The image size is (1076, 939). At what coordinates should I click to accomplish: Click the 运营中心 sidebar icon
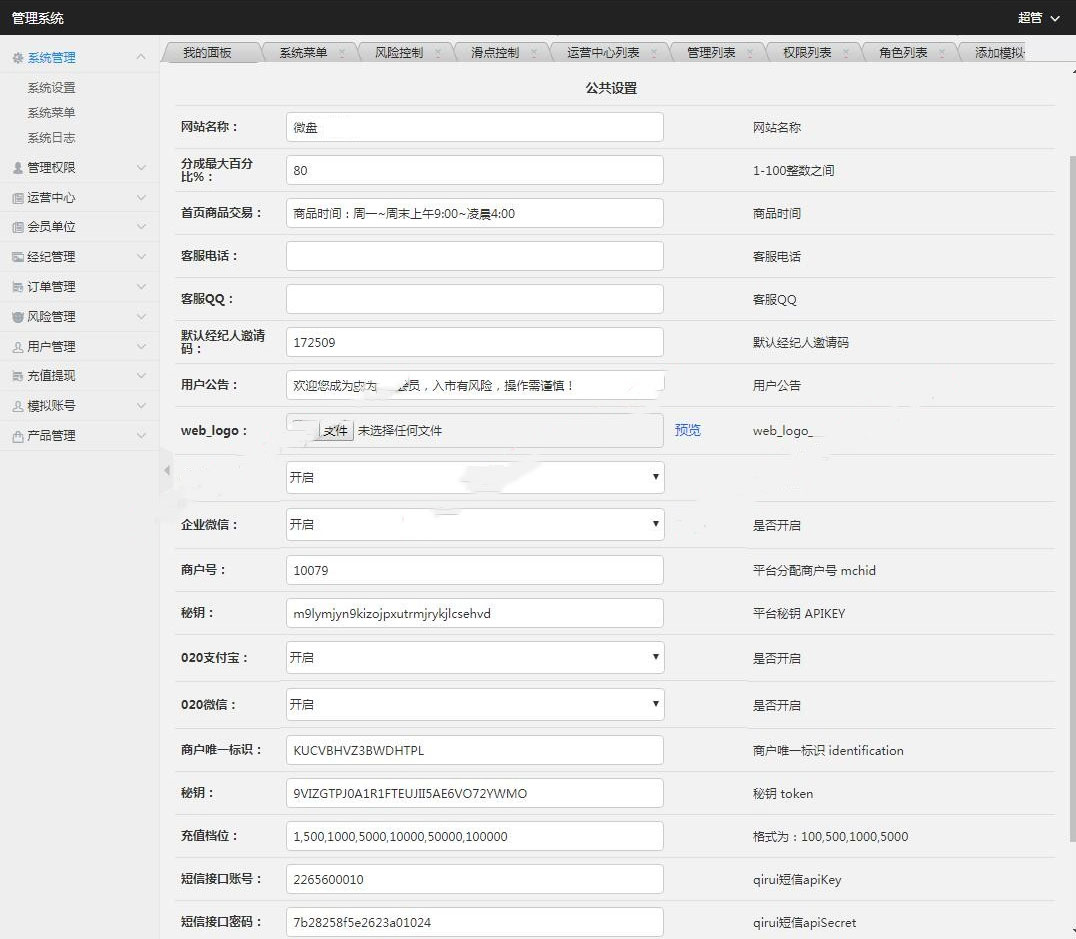point(14,197)
